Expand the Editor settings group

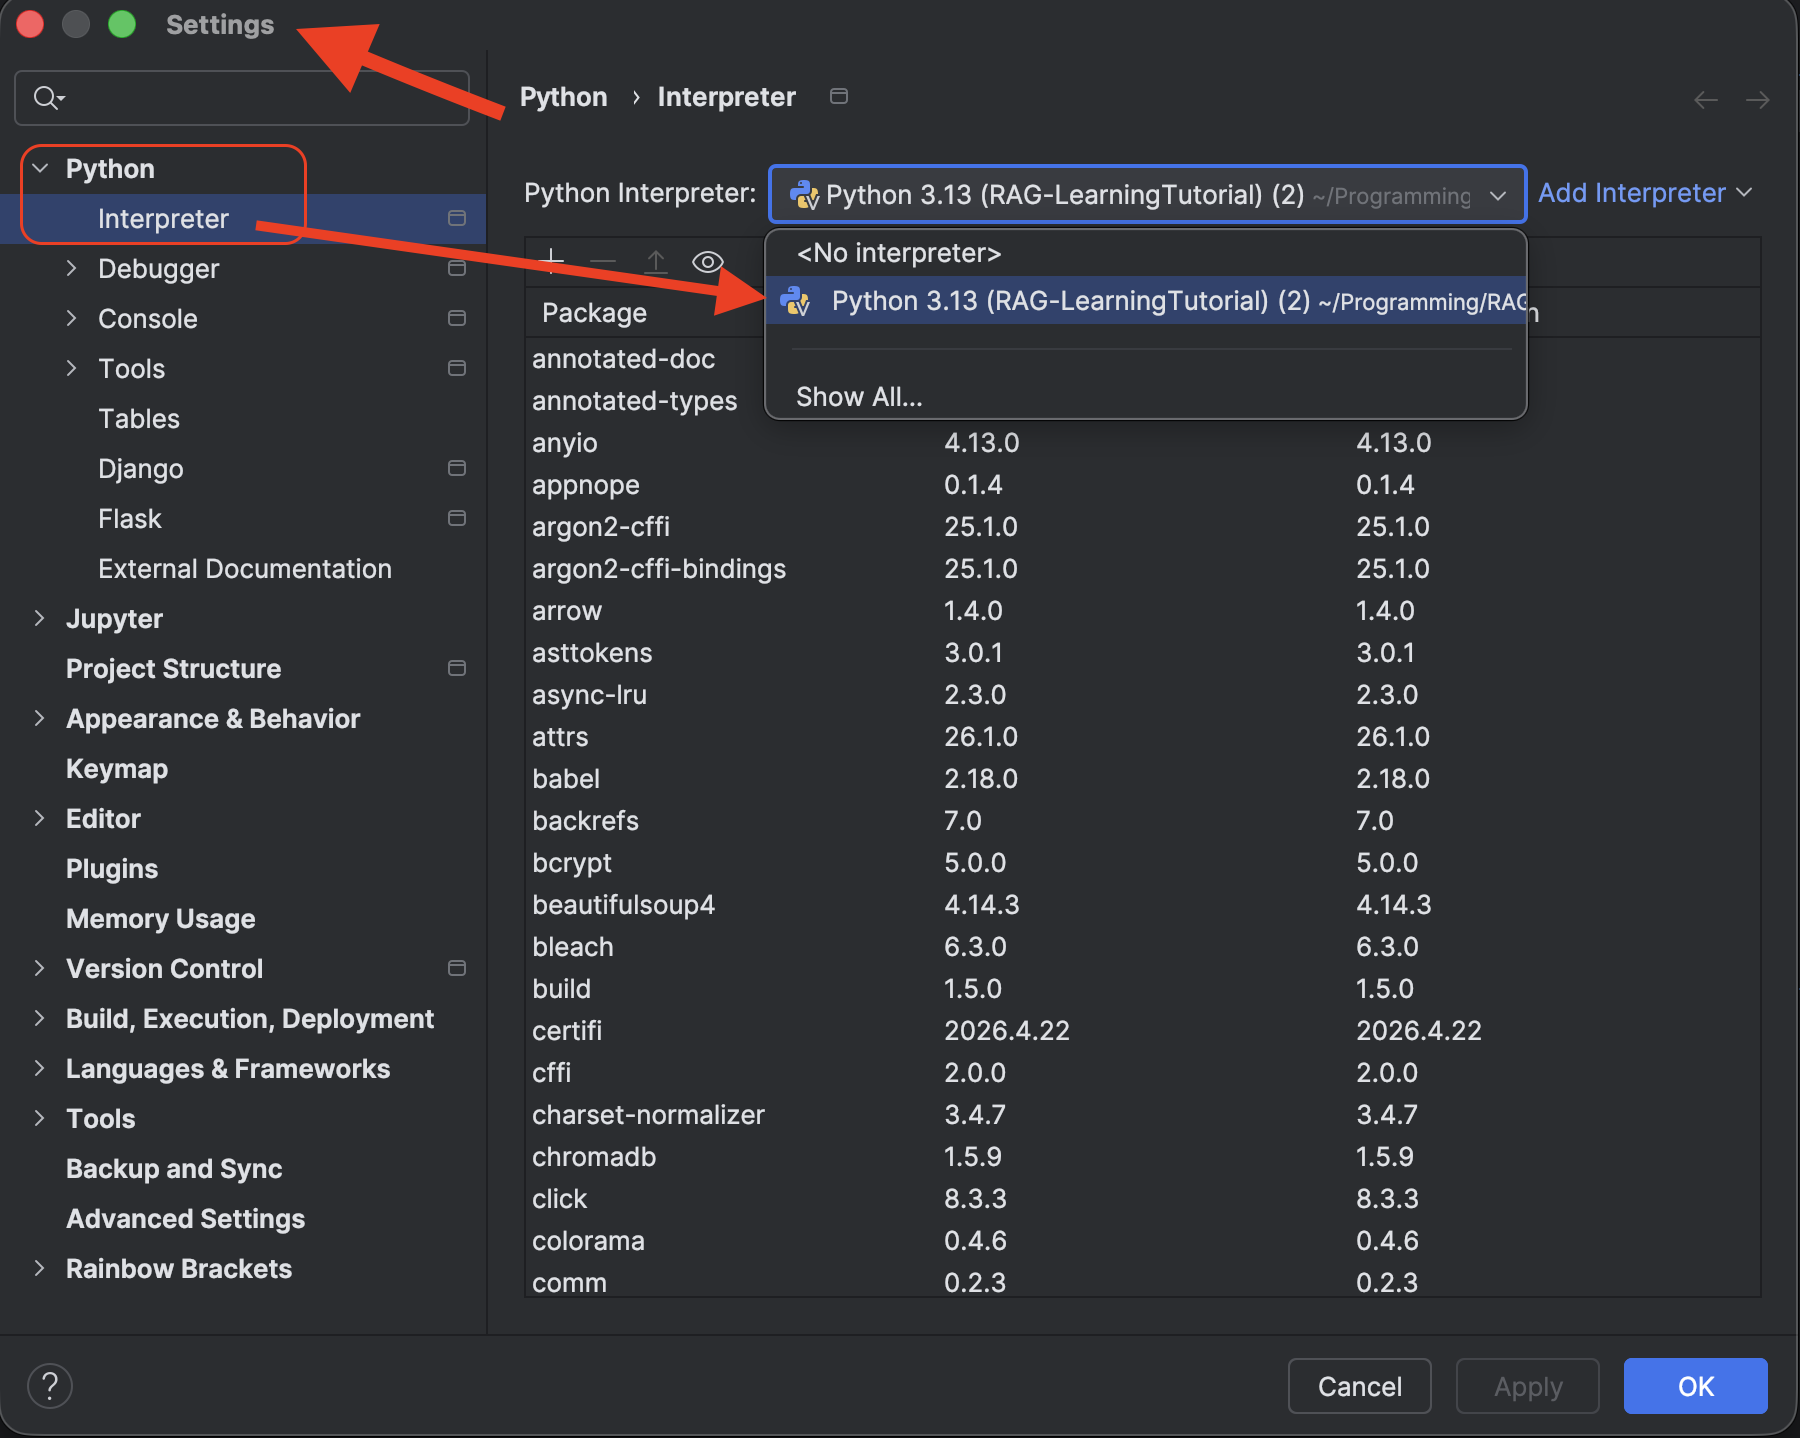[39, 818]
